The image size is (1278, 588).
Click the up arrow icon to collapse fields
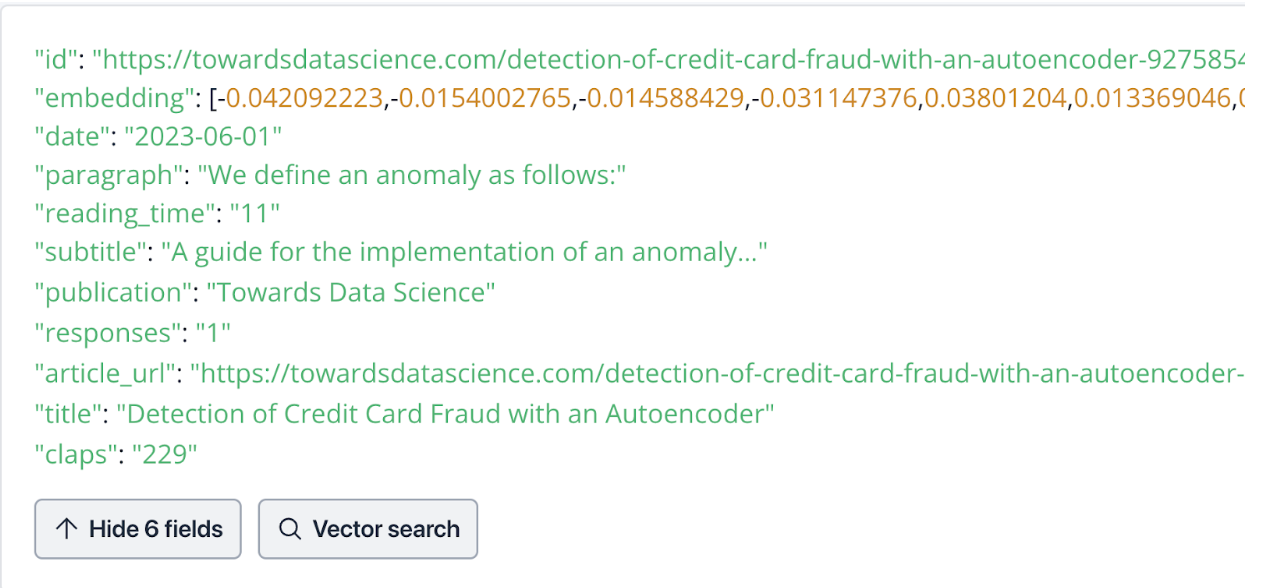point(67,529)
